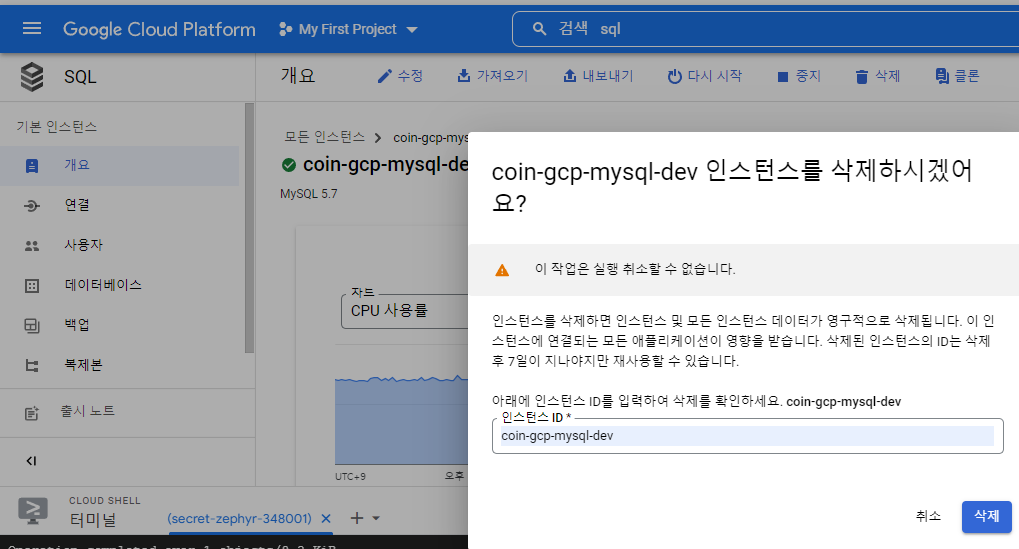
Task: Add a new Cloud Shell session
Action: click(x=356, y=518)
